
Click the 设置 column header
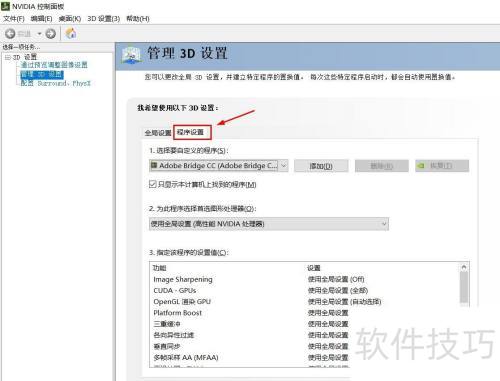tap(314, 268)
